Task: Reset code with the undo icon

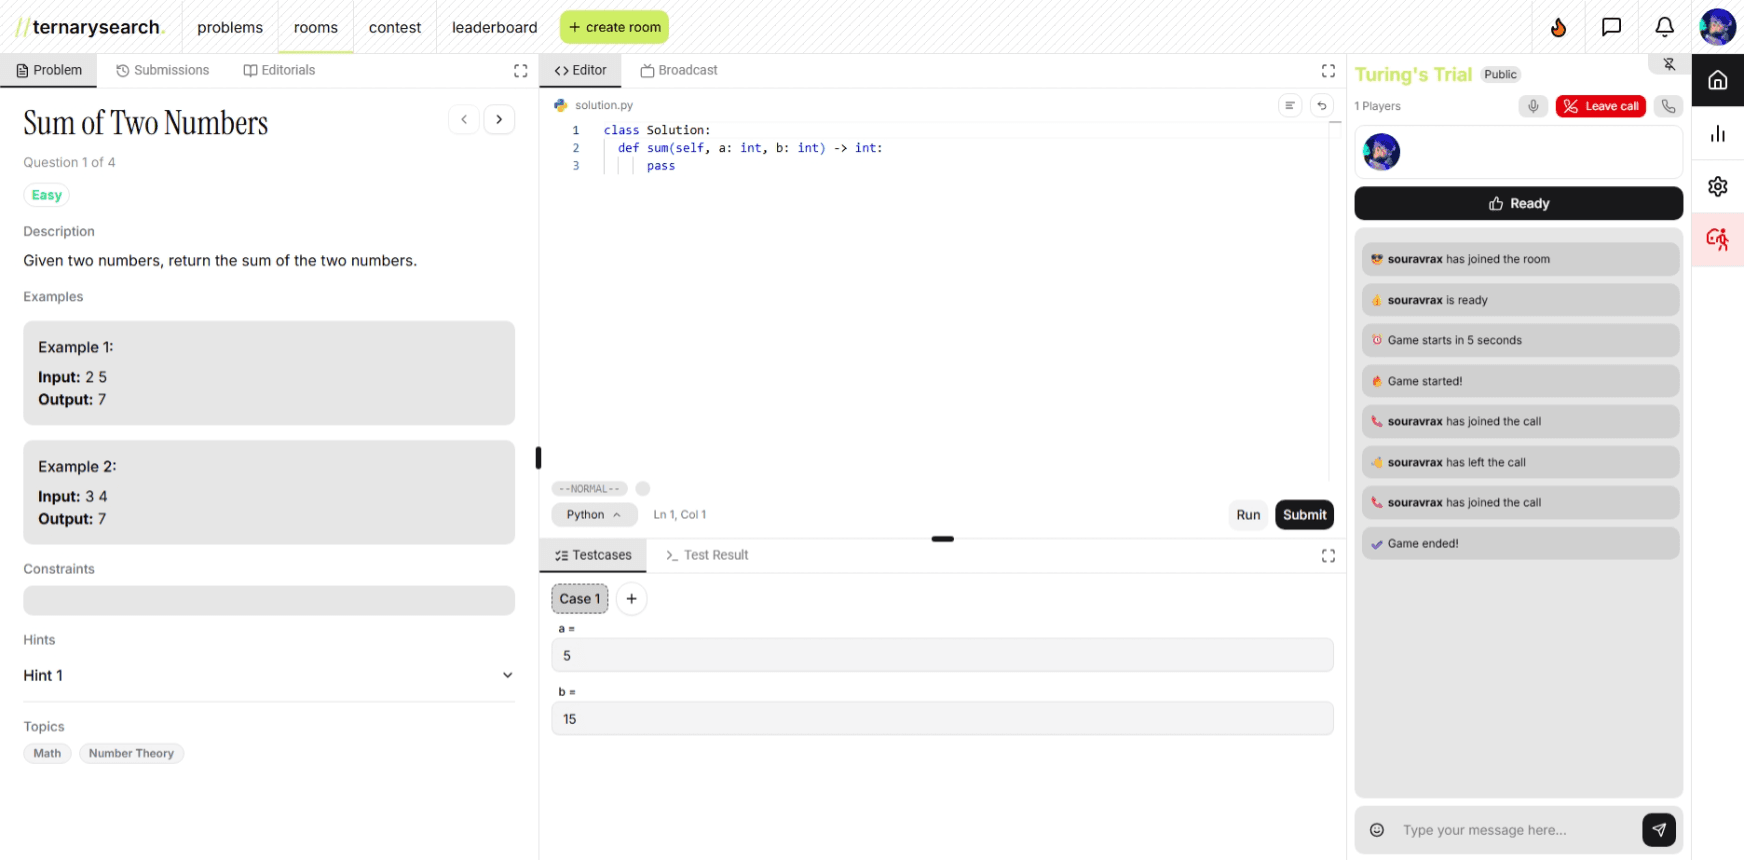Action: (x=1322, y=105)
